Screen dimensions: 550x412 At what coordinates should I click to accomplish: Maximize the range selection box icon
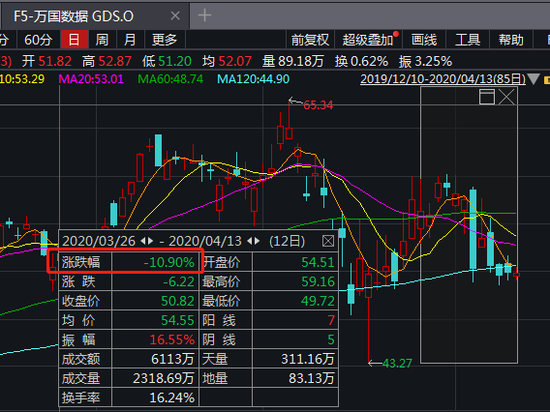[x=487, y=96]
